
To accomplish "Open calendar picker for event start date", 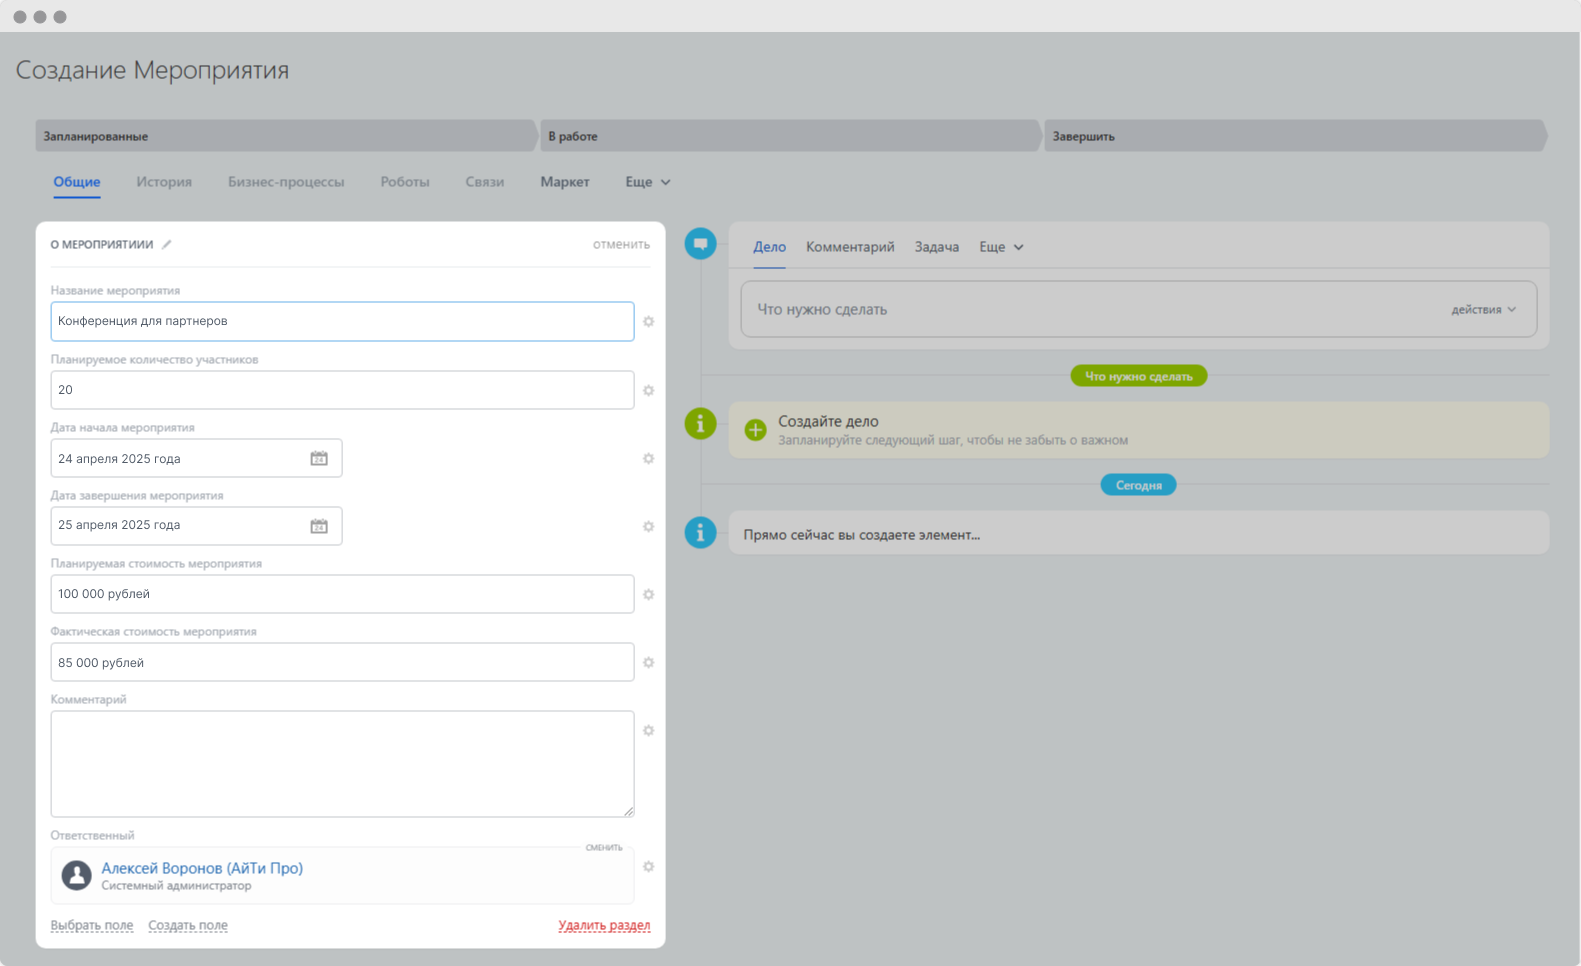I will [319, 458].
